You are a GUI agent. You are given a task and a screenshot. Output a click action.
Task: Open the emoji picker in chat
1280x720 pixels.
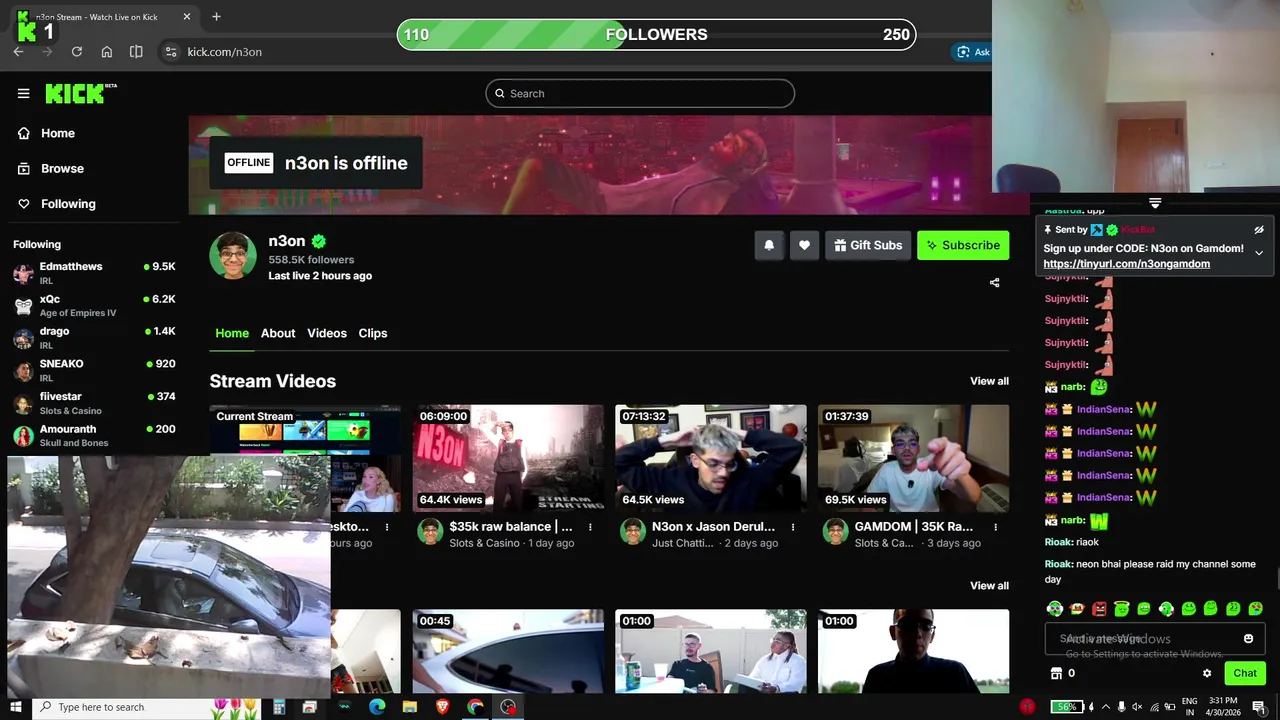tap(1248, 639)
